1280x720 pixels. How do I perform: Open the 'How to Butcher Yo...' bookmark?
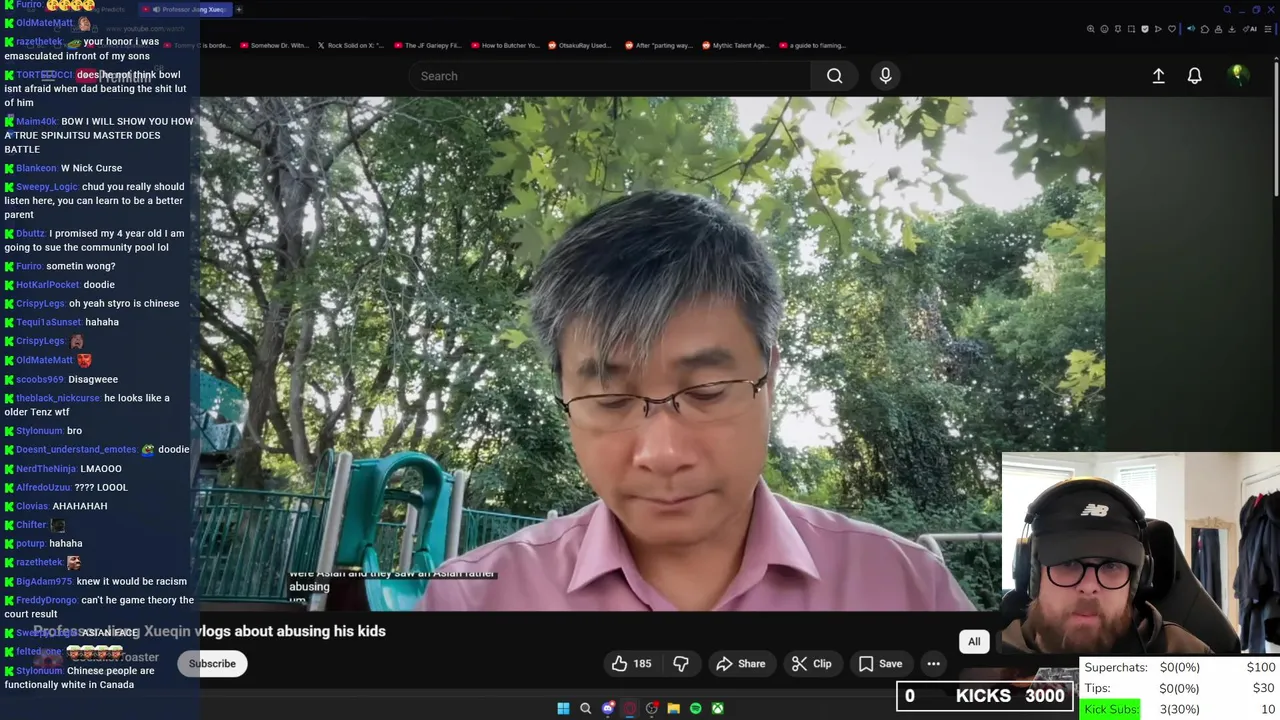(x=504, y=45)
